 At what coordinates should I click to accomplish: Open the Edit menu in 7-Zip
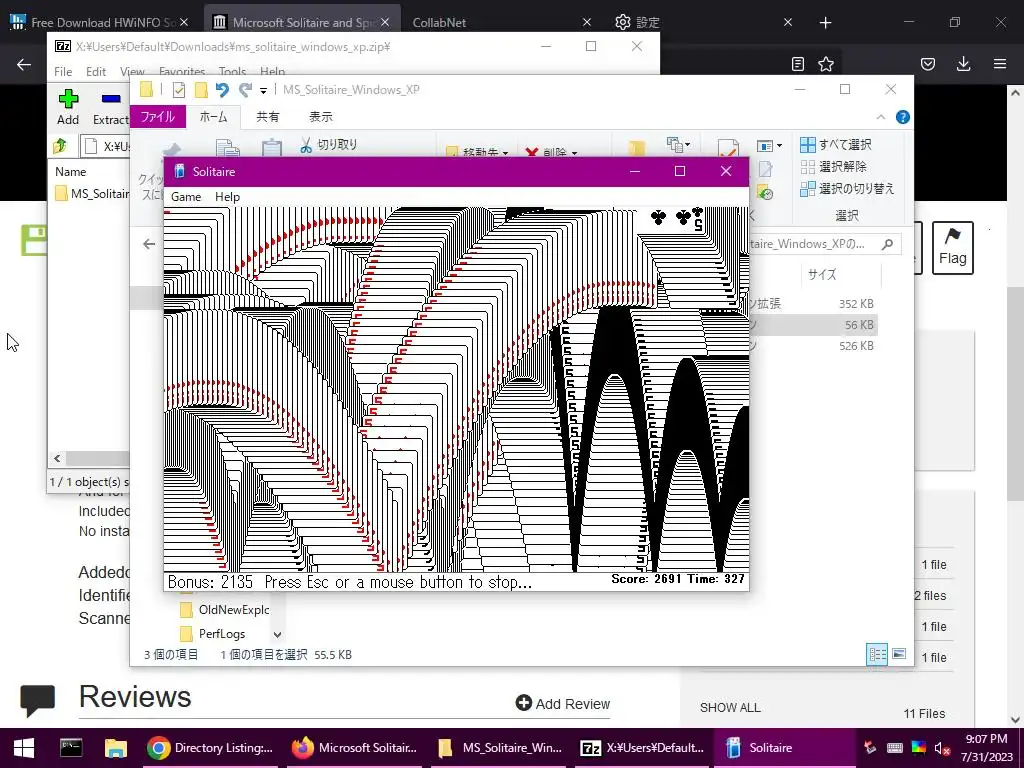point(95,71)
